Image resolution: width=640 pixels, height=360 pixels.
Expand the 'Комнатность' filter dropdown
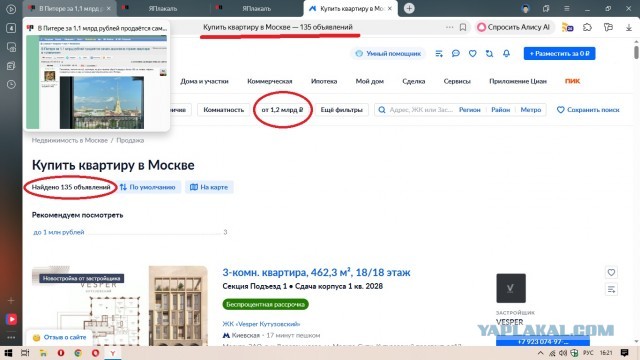tap(223, 110)
